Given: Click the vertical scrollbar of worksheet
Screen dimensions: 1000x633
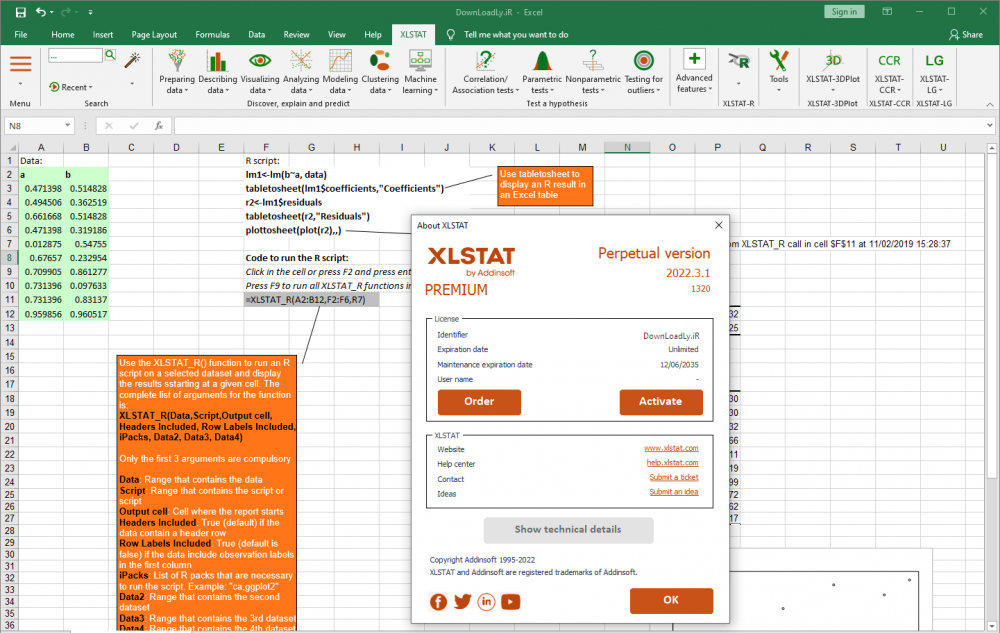Looking at the screenshot, I should click(x=992, y=386).
